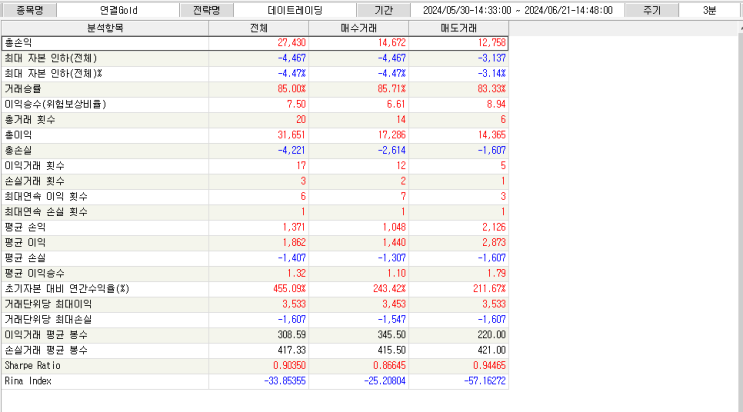Select win rate value 85.71%
Viewport: 743px width, 412px height.
pos(391,89)
